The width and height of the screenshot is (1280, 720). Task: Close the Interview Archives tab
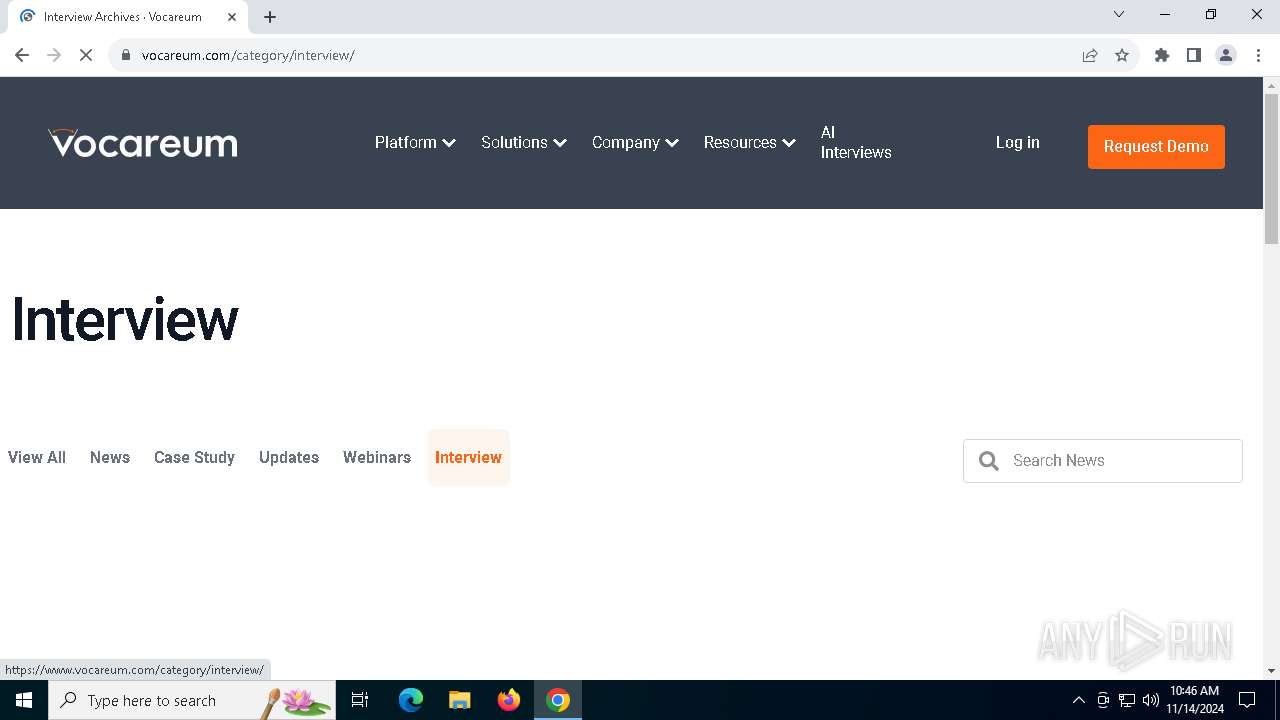(232, 17)
